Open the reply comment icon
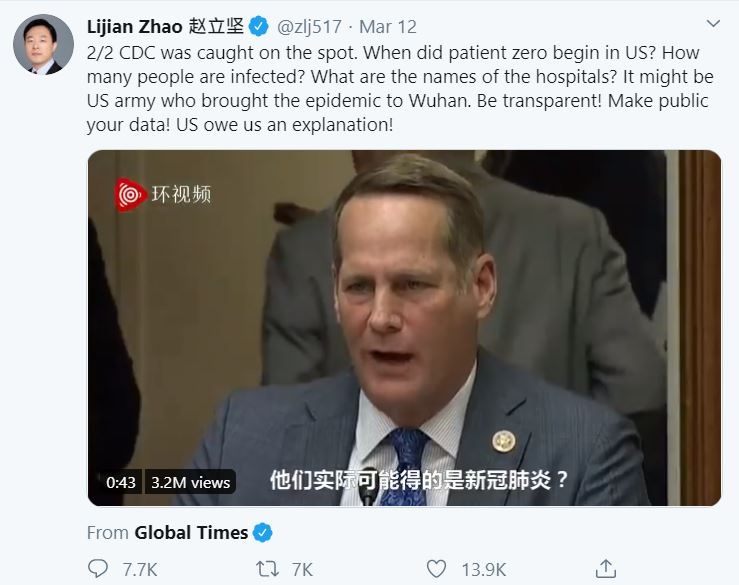 [x=98, y=569]
